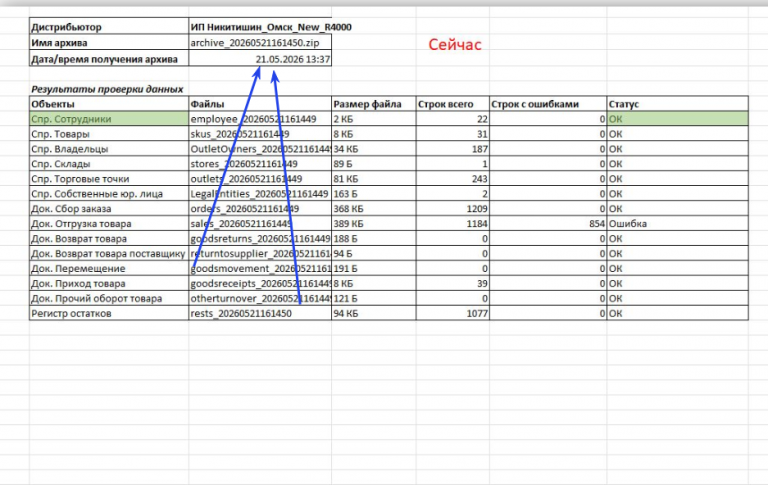This screenshot has width=768, height=485.
Task: Select the distributor name ИП Никитишин_Омск_New_R4000
Action: [271, 27]
